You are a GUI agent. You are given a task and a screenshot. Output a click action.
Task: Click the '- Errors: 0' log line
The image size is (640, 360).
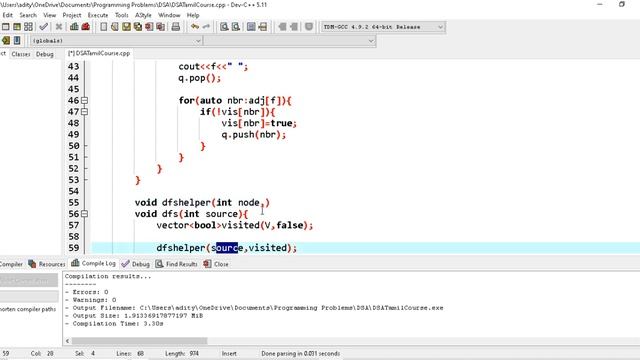(x=87, y=292)
